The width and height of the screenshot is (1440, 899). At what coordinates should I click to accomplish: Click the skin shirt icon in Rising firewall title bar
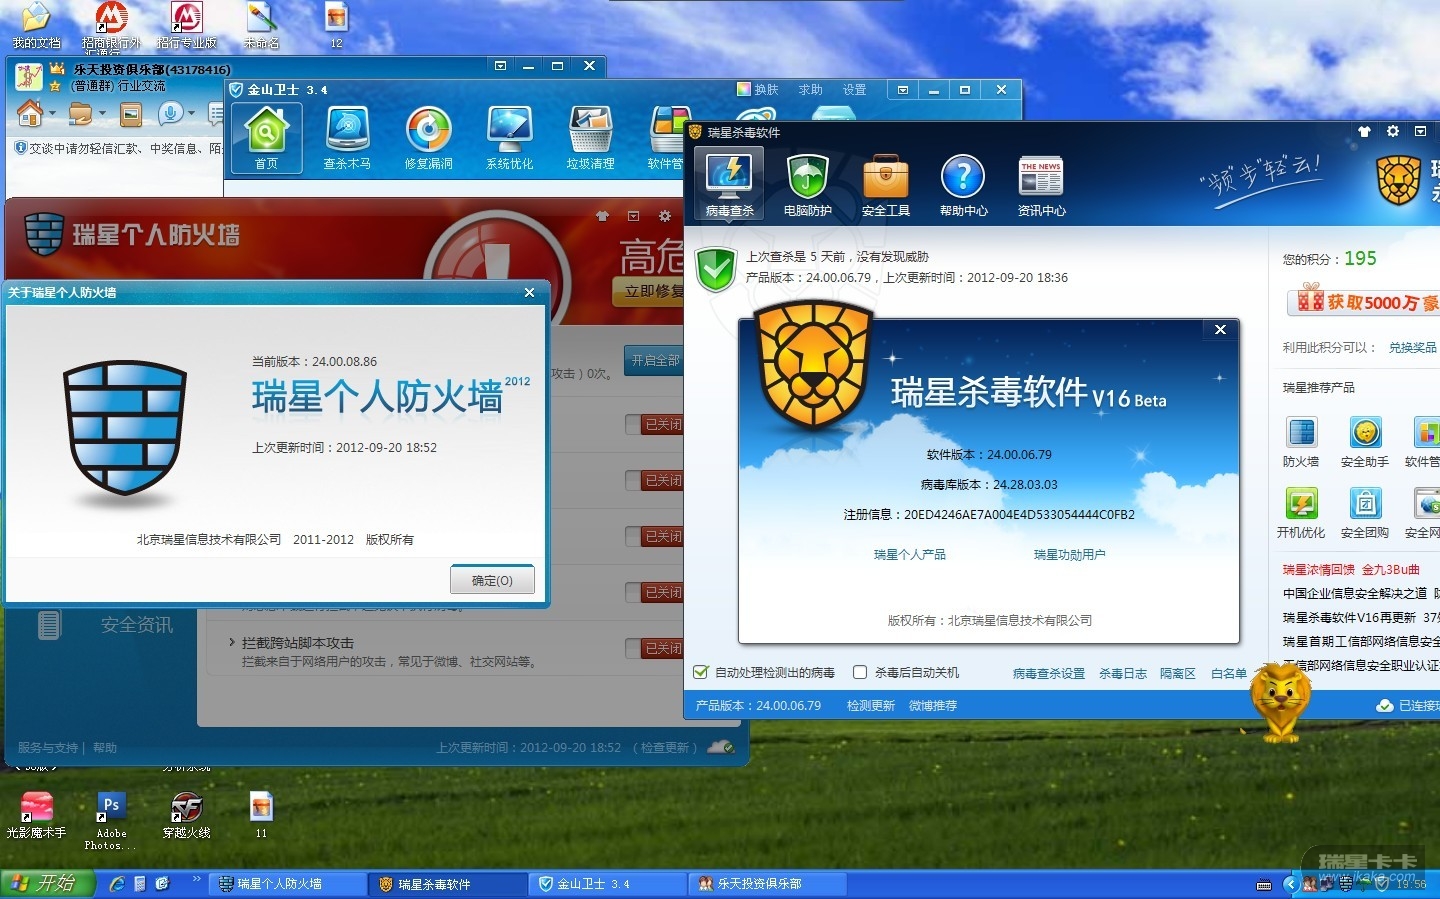[x=602, y=215]
